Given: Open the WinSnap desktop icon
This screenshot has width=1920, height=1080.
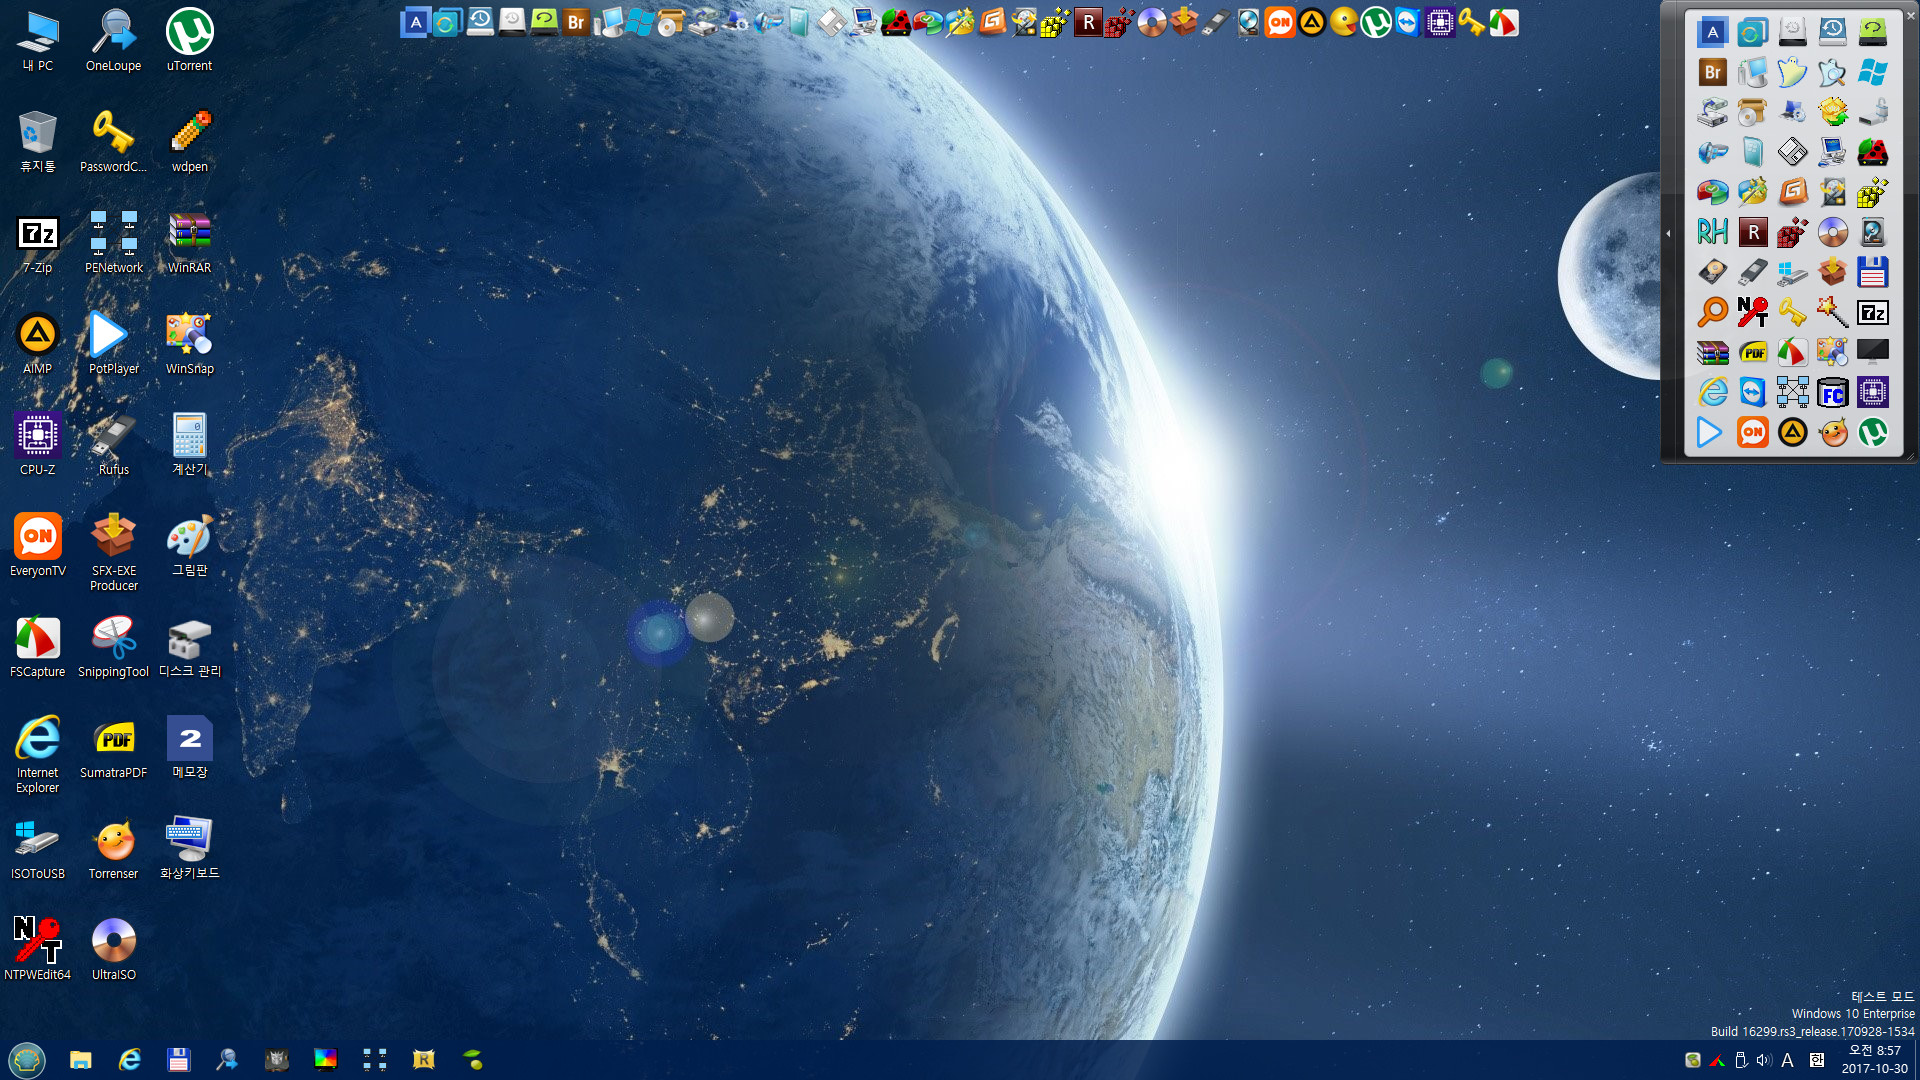Looking at the screenshot, I should pyautogui.click(x=189, y=344).
